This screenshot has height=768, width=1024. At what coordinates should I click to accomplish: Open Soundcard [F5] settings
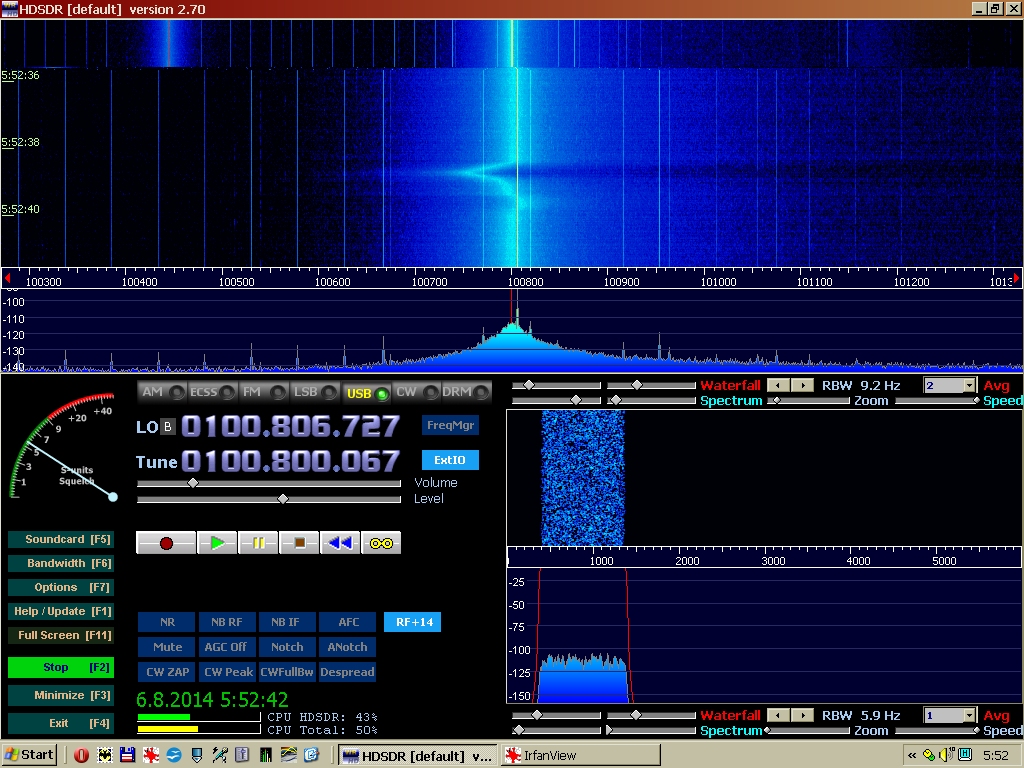(x=61, y=539)
